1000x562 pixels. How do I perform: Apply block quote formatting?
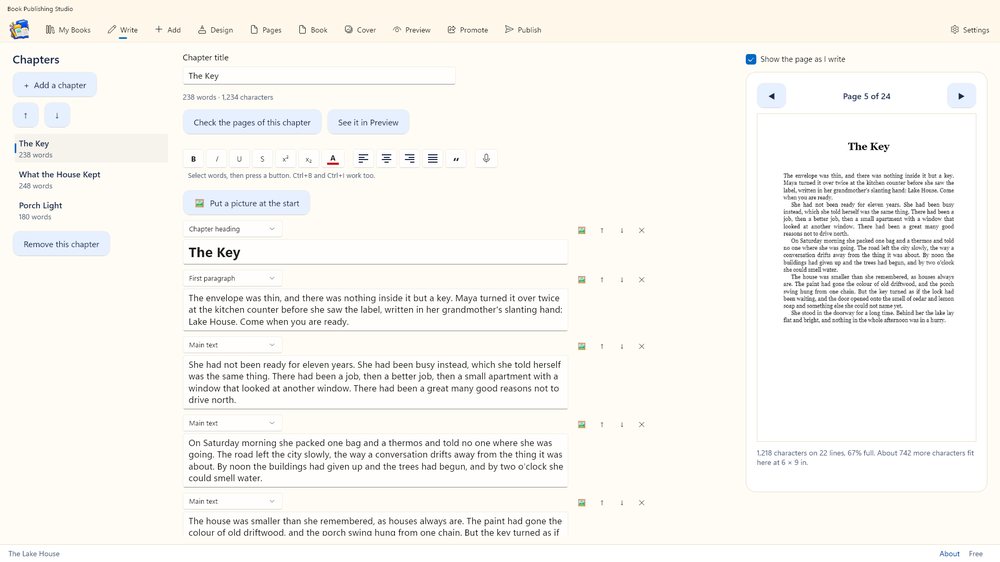click(455, 159)
